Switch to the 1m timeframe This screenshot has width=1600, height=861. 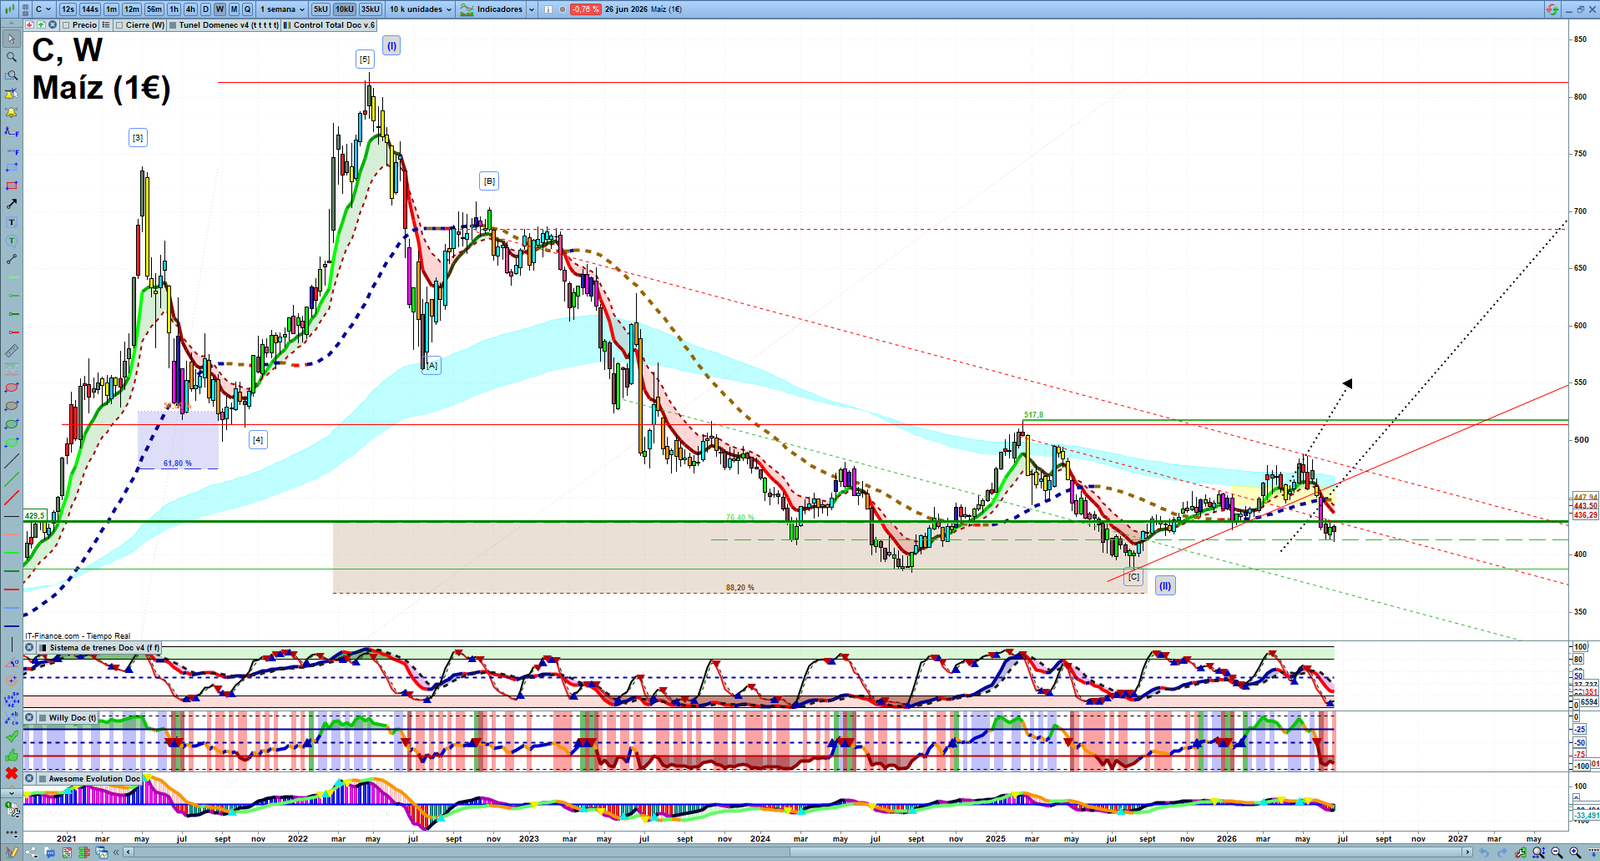111,9
